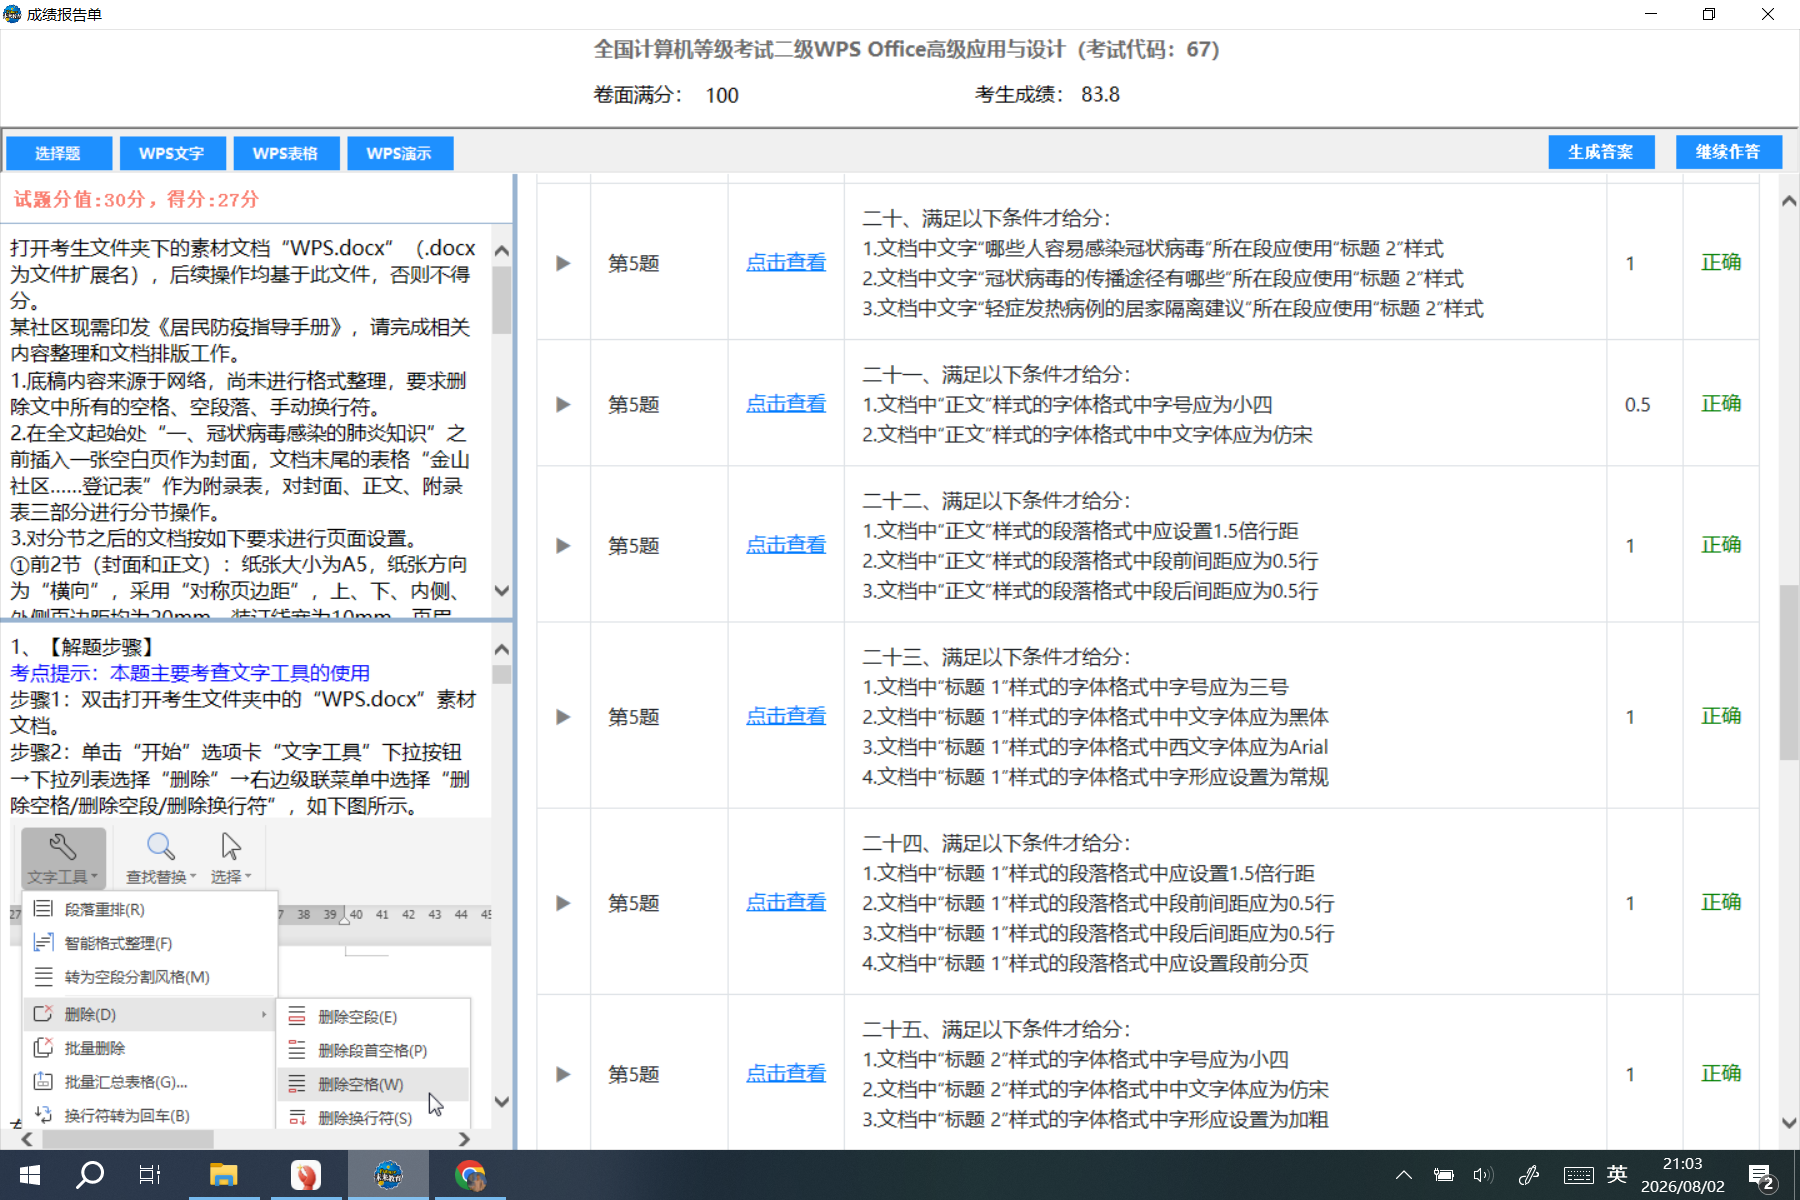Expand the 二十四 row about 标题 1 paragraph
This screenshot has height=1200, width=1800.
tap(563, 903)
